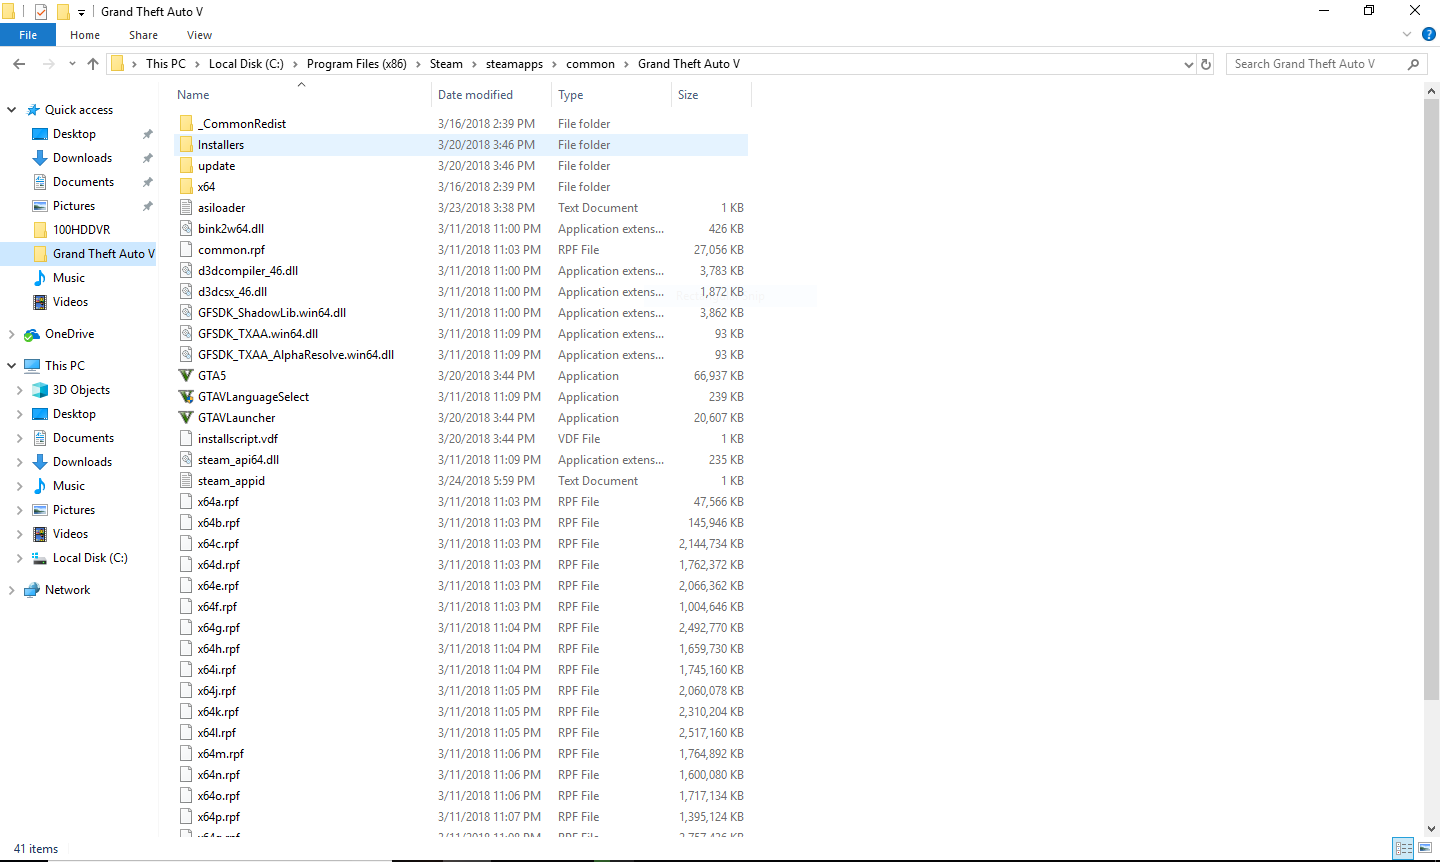The image size is (1440, 862).
Task: Click the Up one level arrow
Action: (x=93, y=64)
